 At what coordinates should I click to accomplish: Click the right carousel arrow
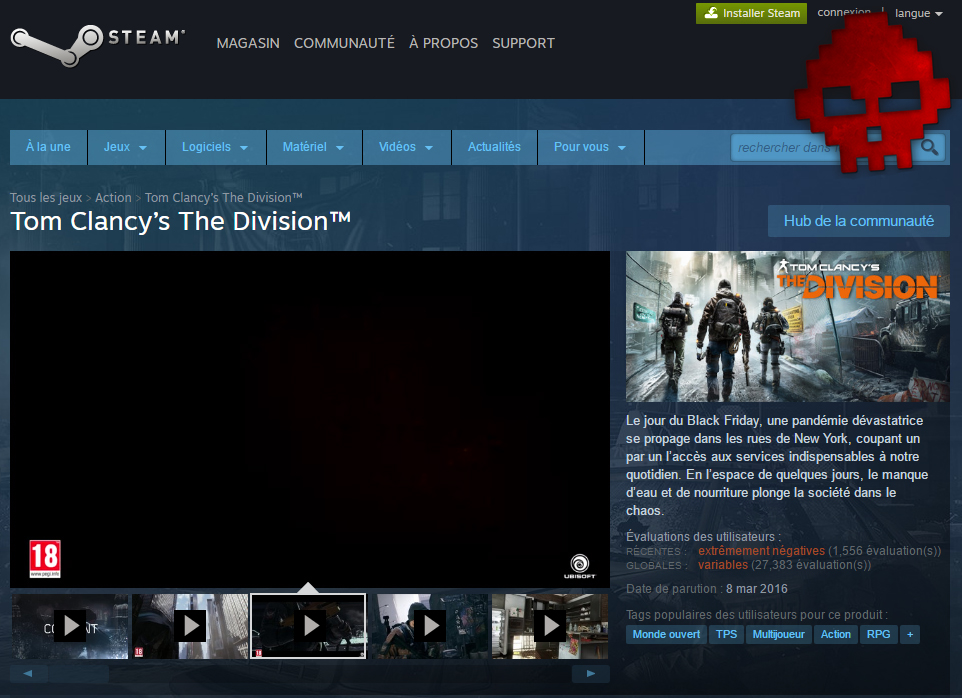(x=591, y=674)
